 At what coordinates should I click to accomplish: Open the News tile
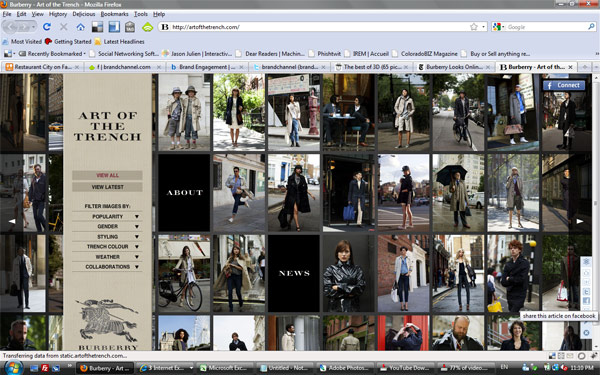(x=294, y=273)
